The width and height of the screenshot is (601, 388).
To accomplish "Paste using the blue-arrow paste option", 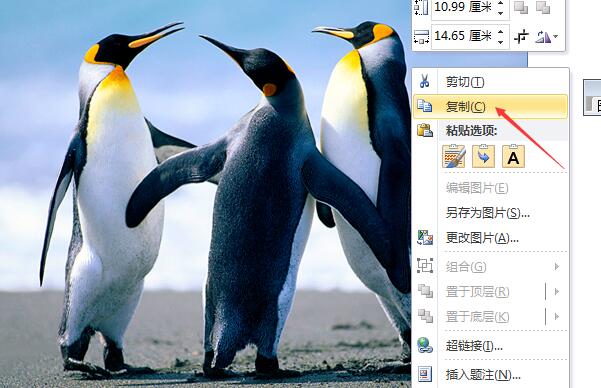I will coord(483,156).
